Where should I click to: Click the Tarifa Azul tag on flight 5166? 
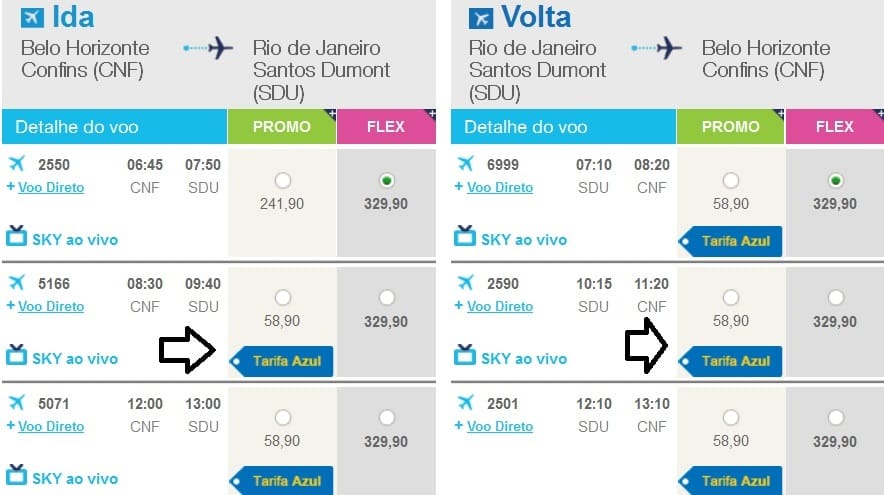coord(286,361)
